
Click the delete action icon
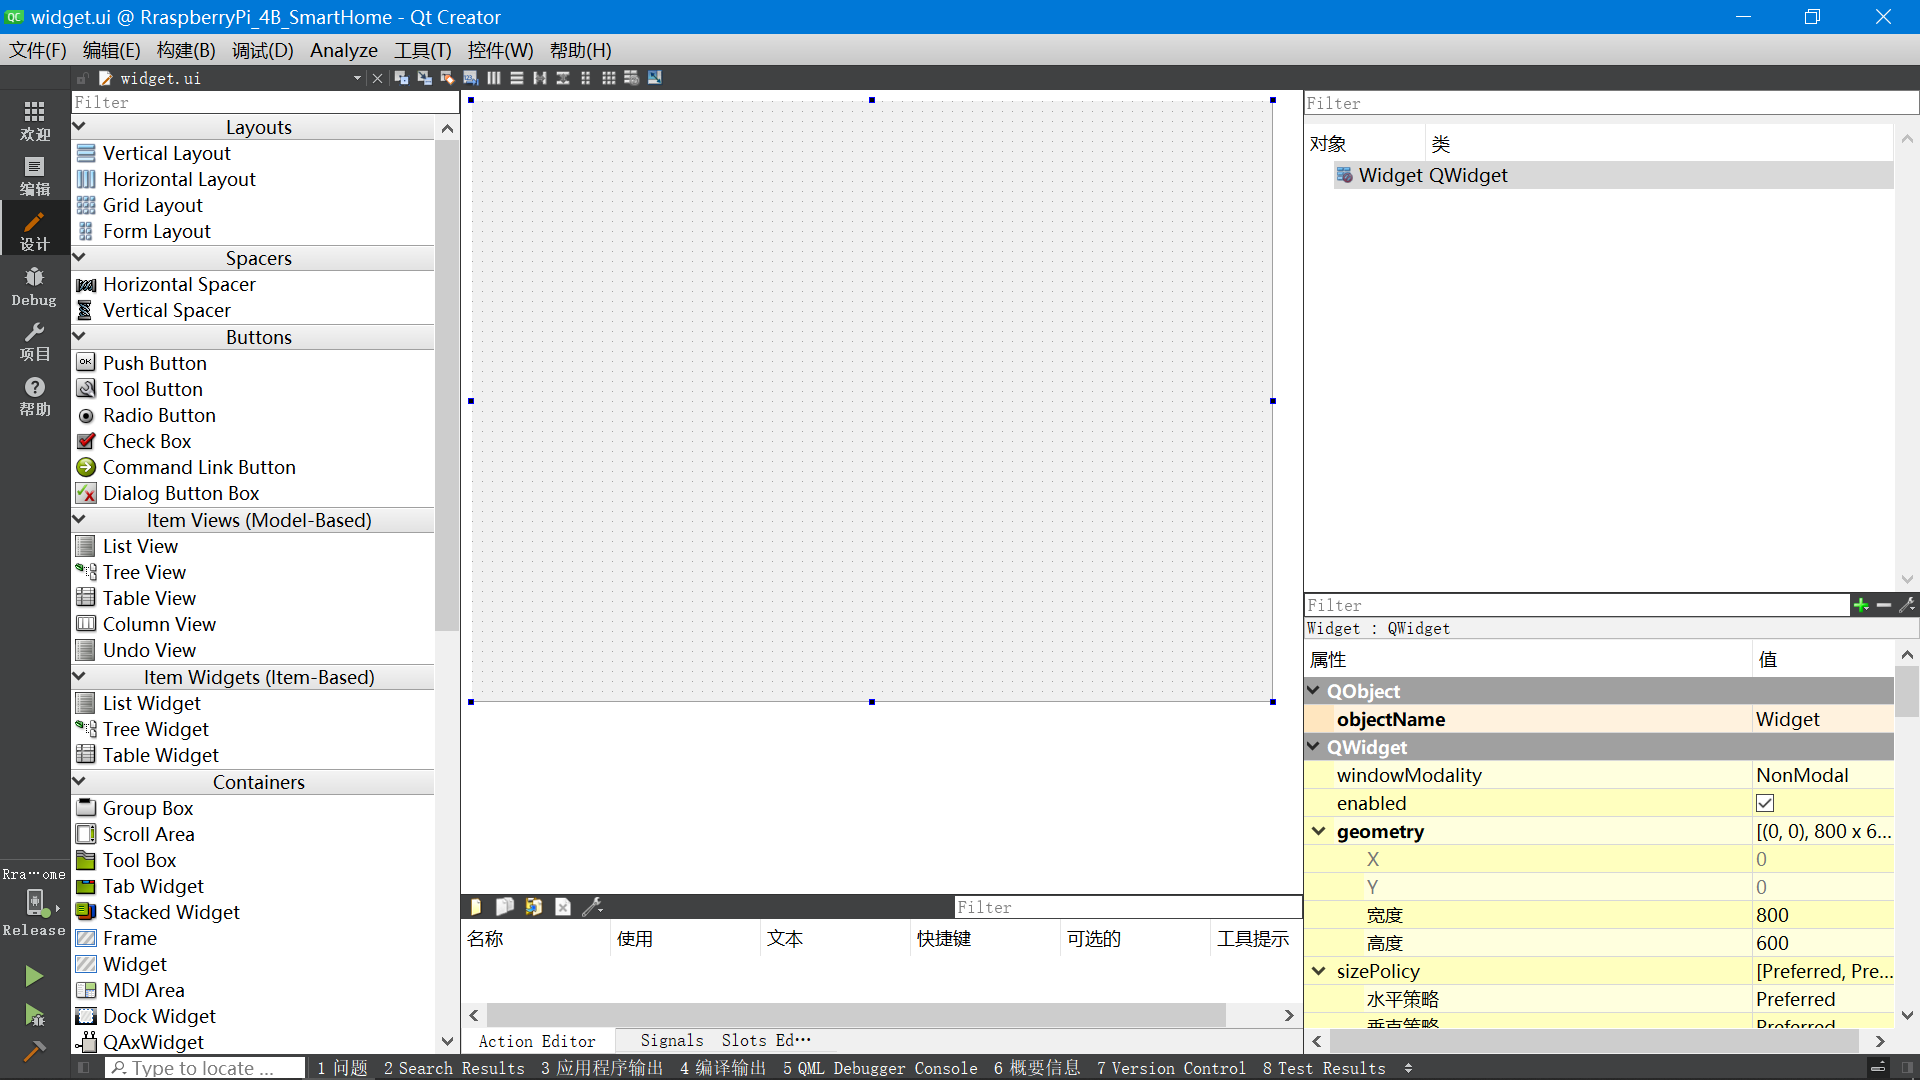563,906
